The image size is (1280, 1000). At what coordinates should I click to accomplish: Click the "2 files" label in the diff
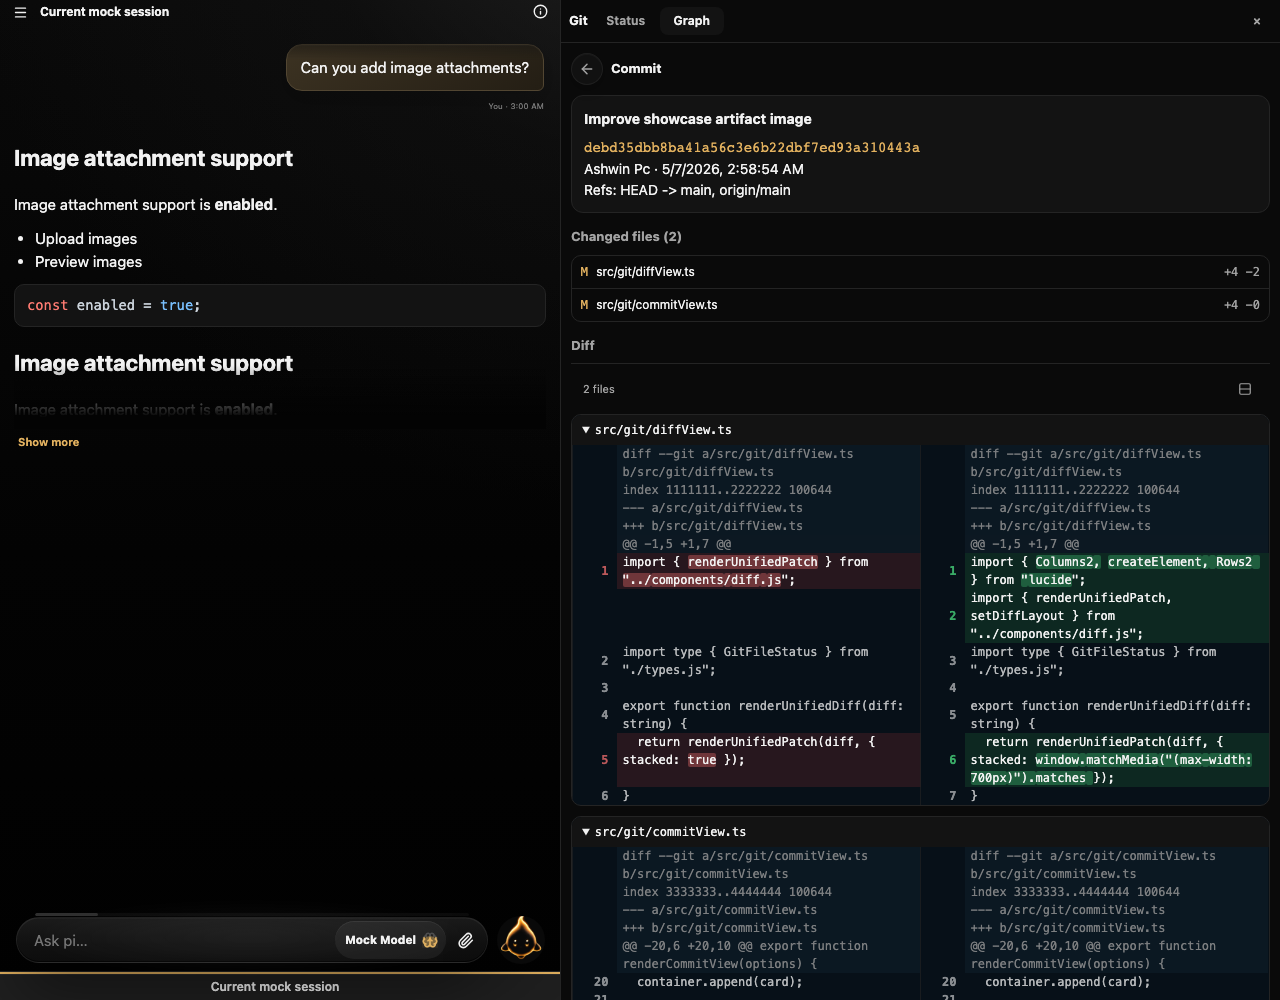(x=599, y=389)
